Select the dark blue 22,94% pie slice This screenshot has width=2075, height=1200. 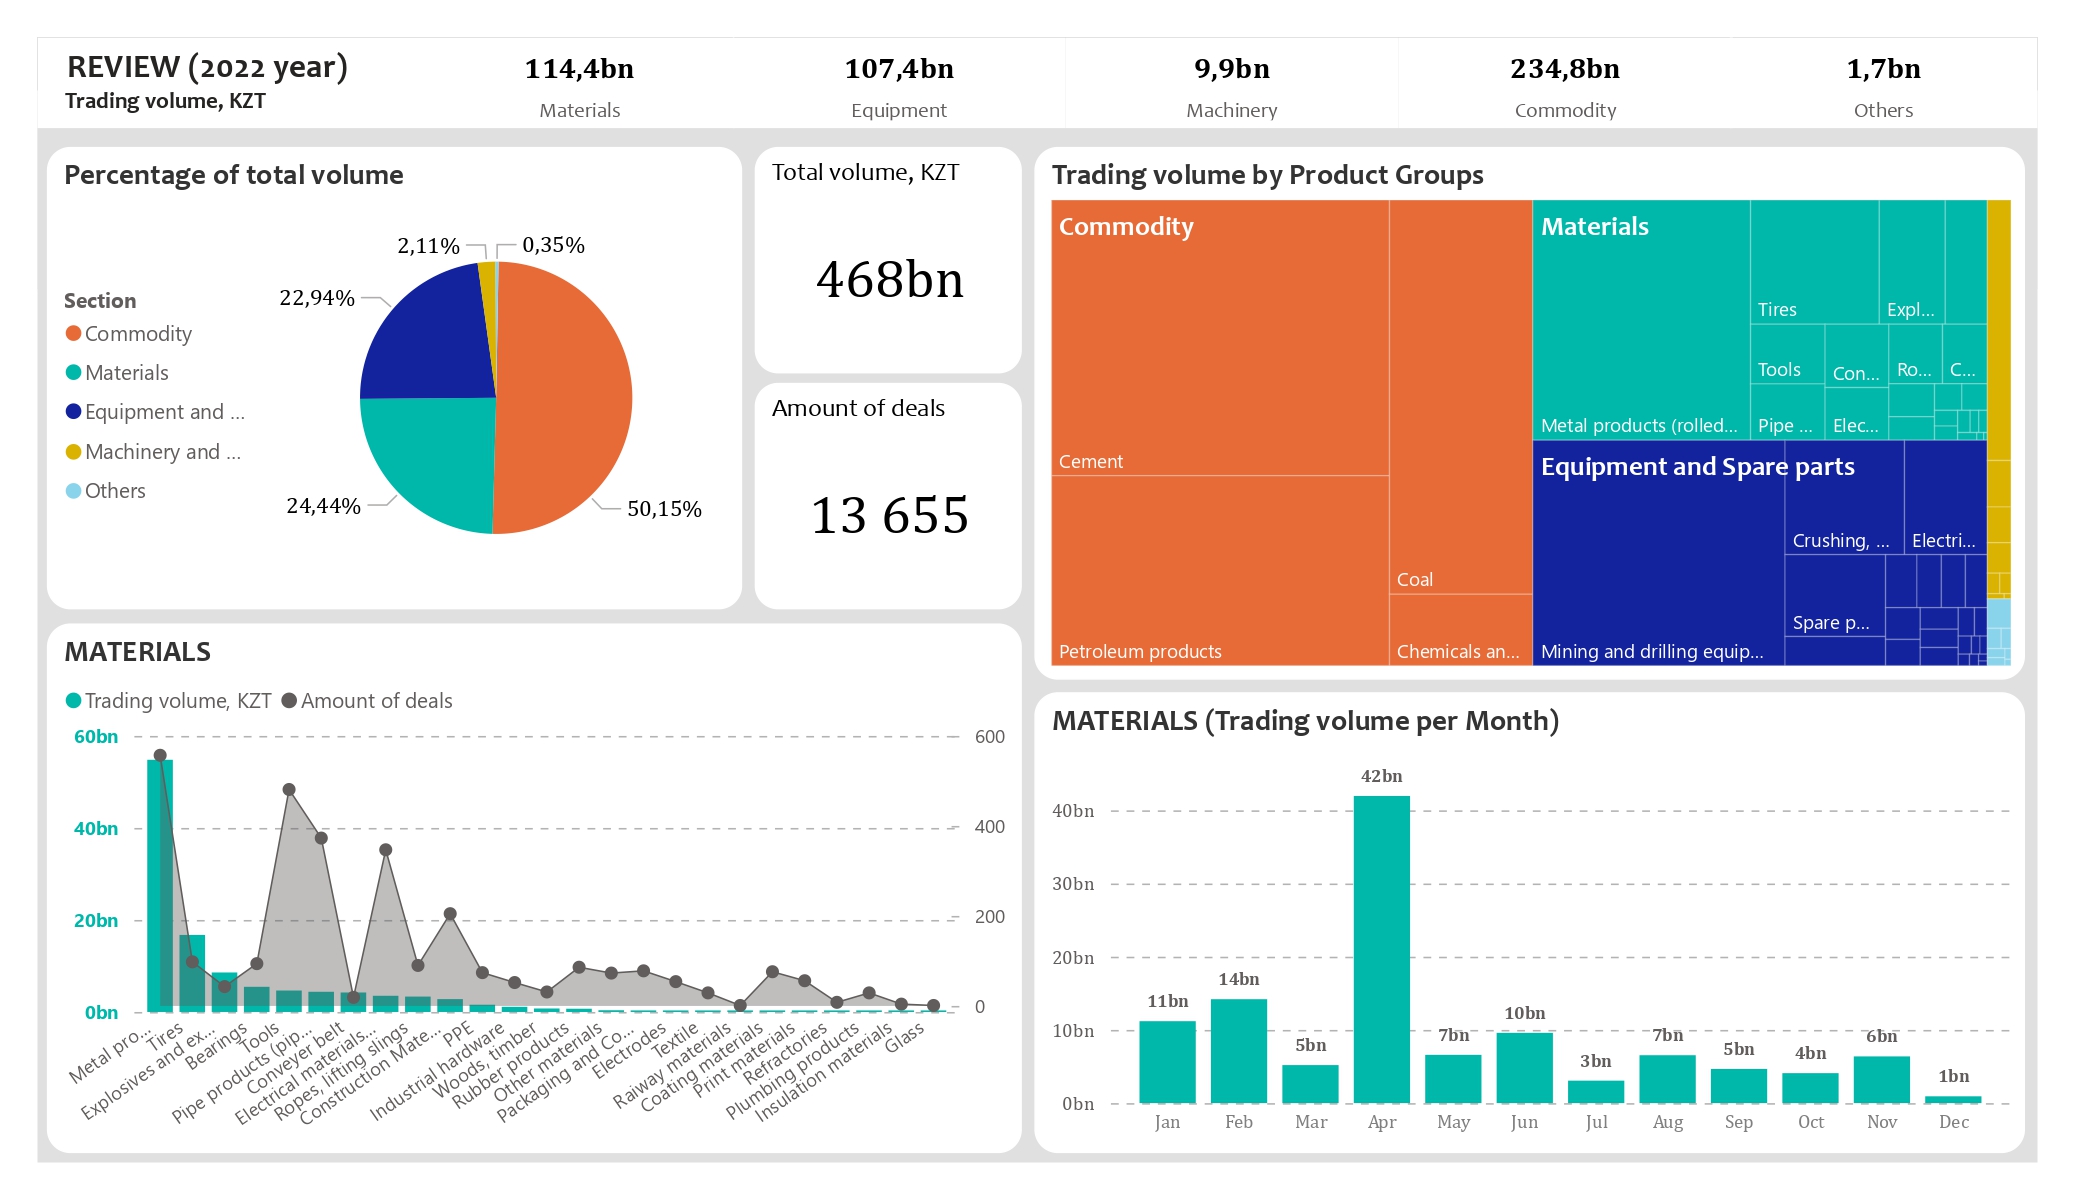pyautogui.click(x=435, y=340)
